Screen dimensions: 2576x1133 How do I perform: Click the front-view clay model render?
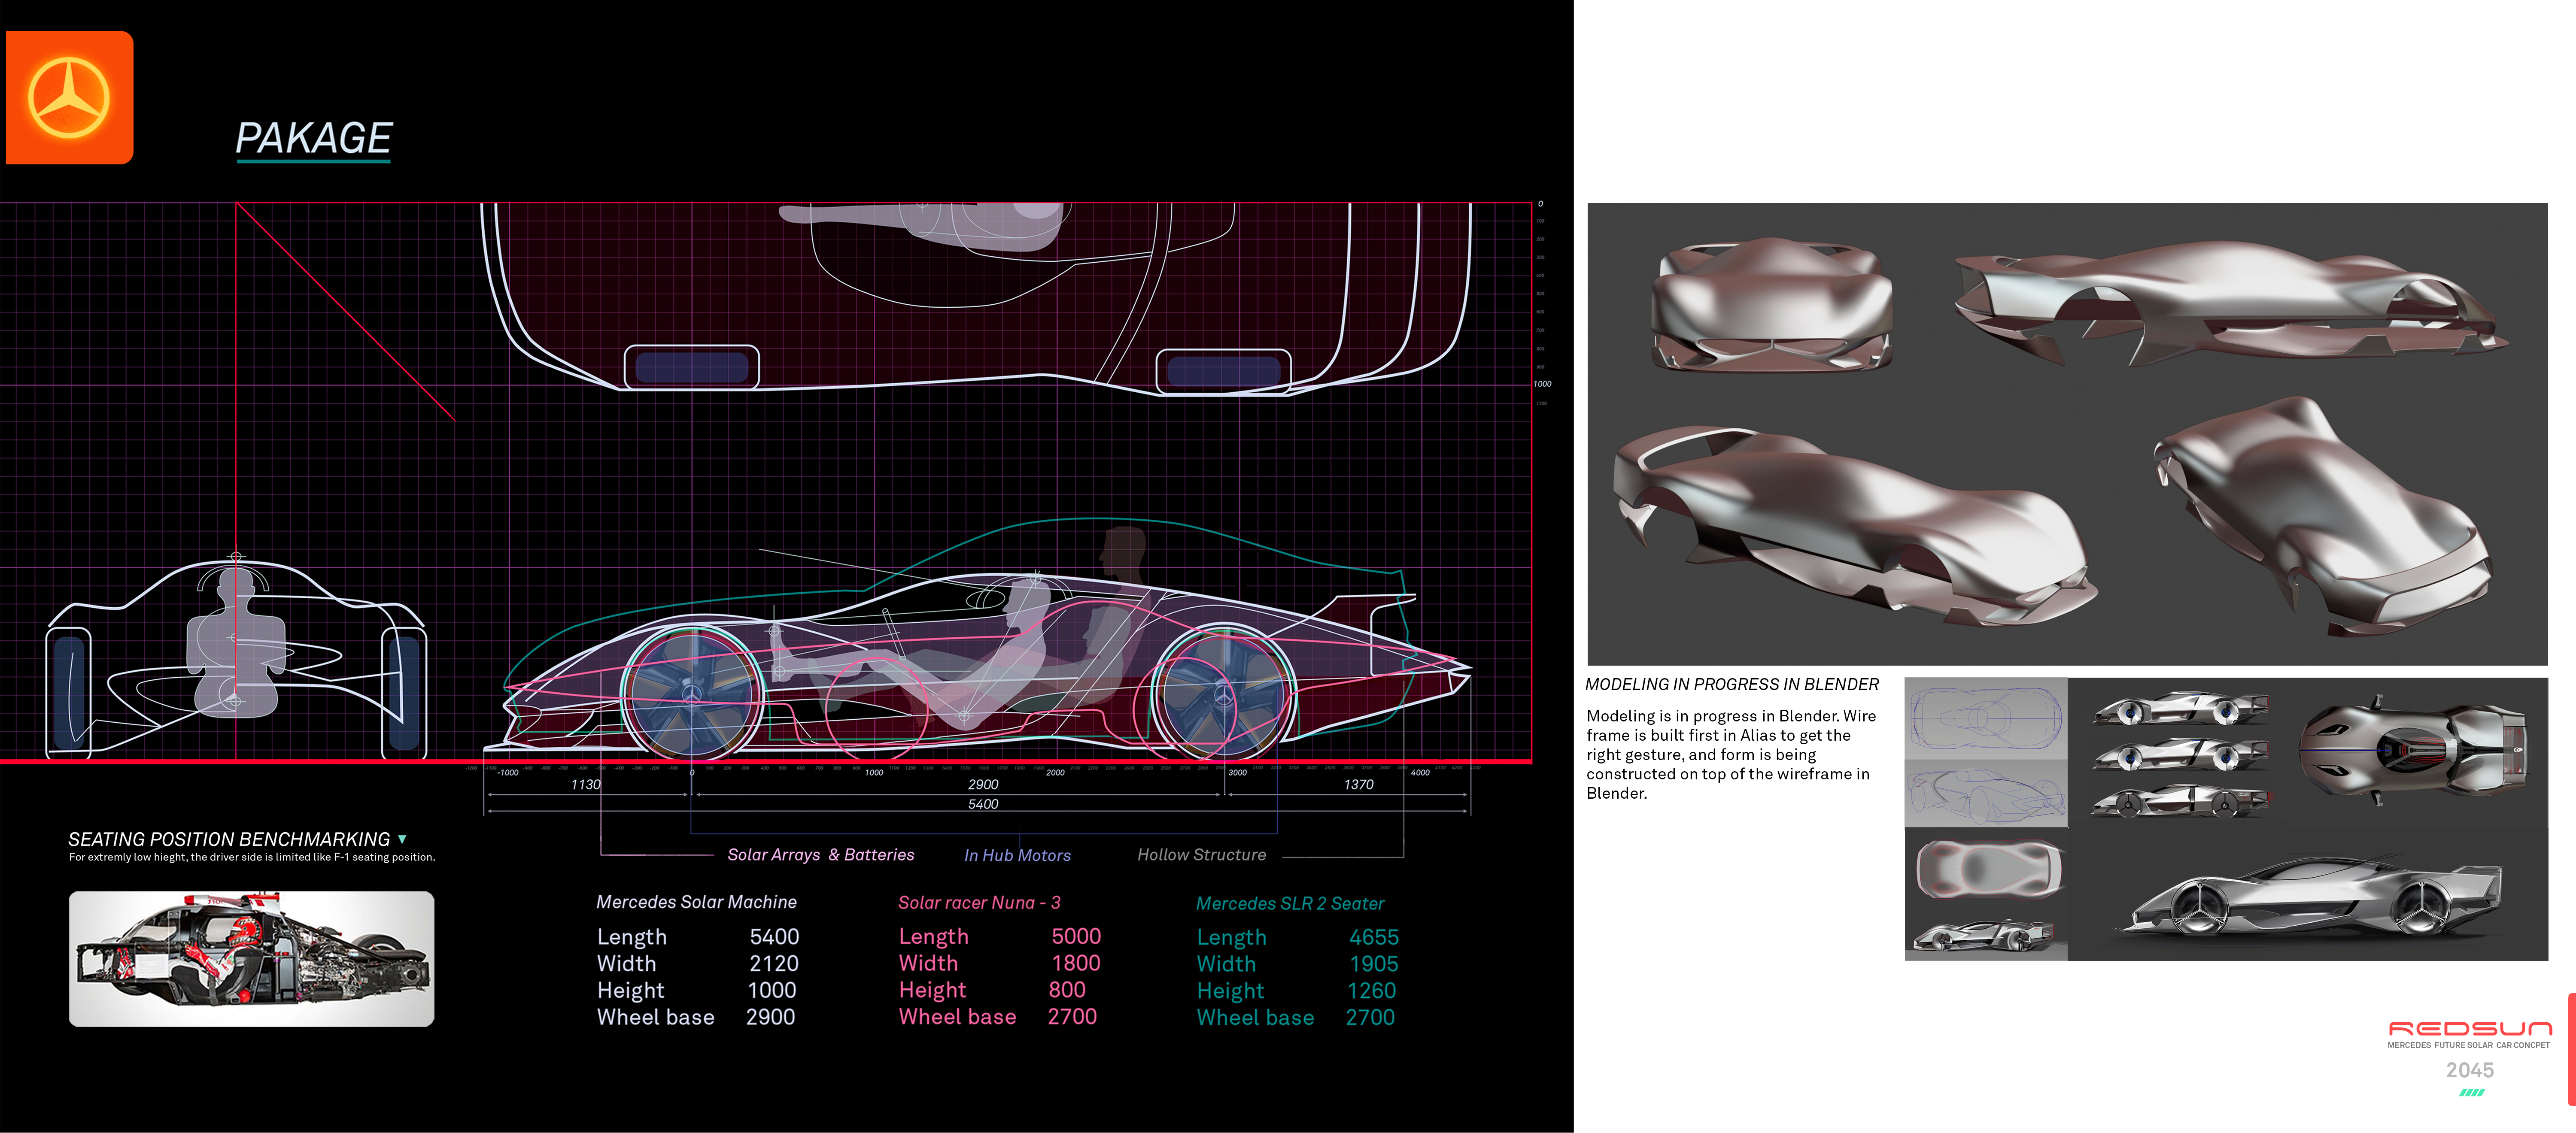1771,305
